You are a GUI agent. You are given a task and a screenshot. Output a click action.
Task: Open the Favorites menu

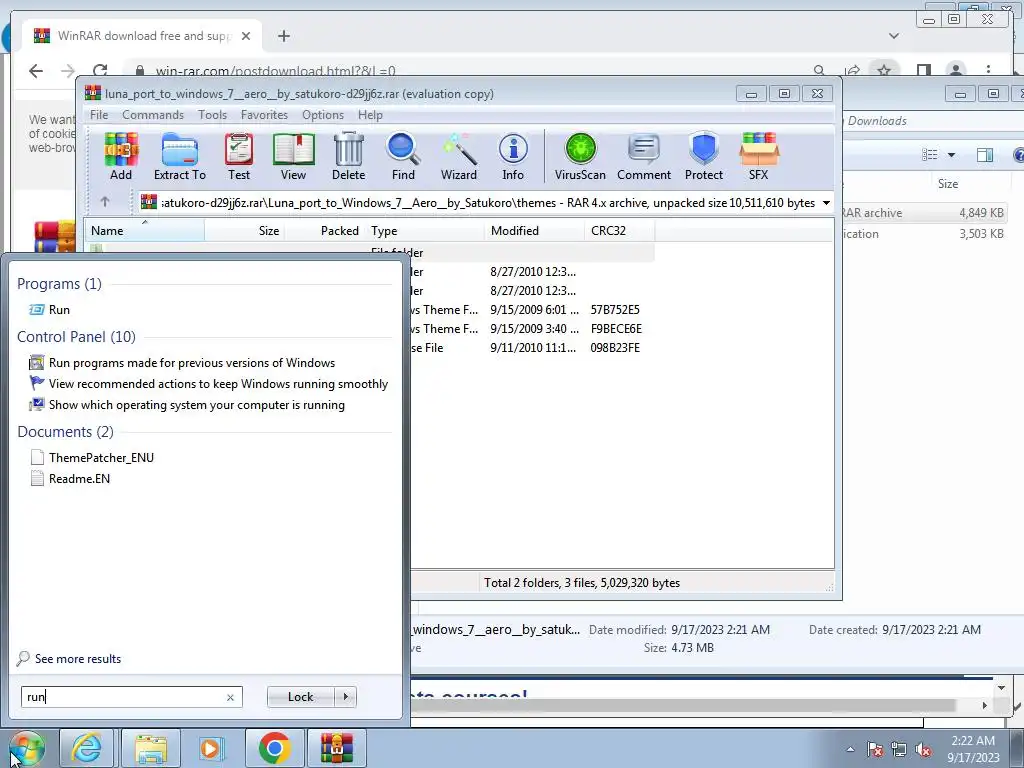pyautogui.click(x=264, y=115)
